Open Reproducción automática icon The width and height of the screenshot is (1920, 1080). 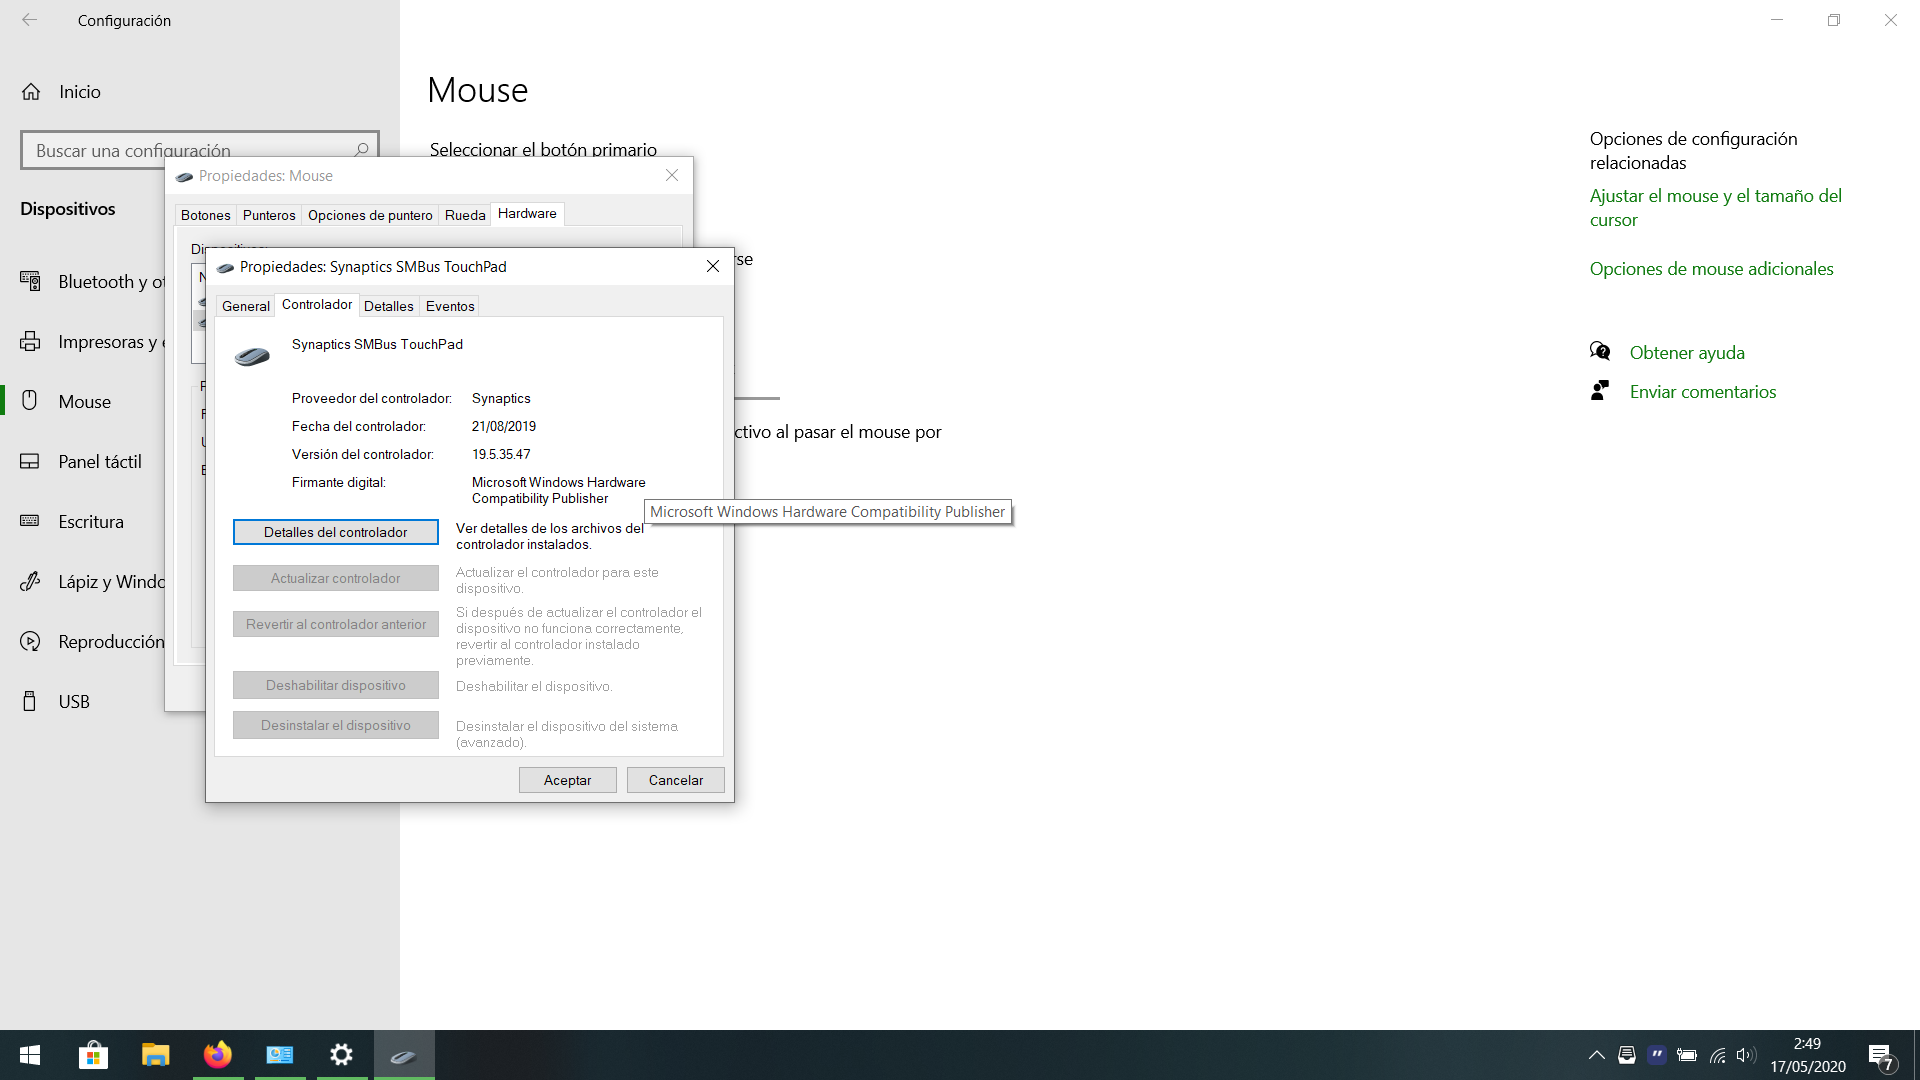pos(30,641)
